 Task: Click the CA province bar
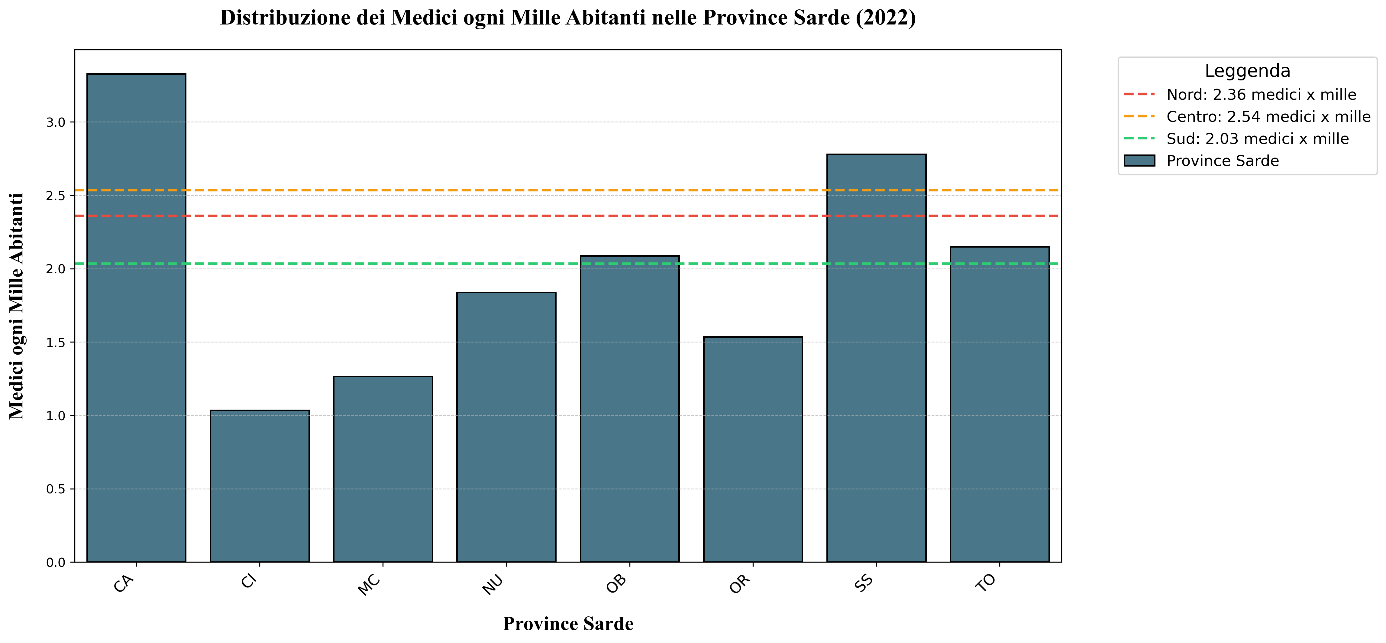136,318
